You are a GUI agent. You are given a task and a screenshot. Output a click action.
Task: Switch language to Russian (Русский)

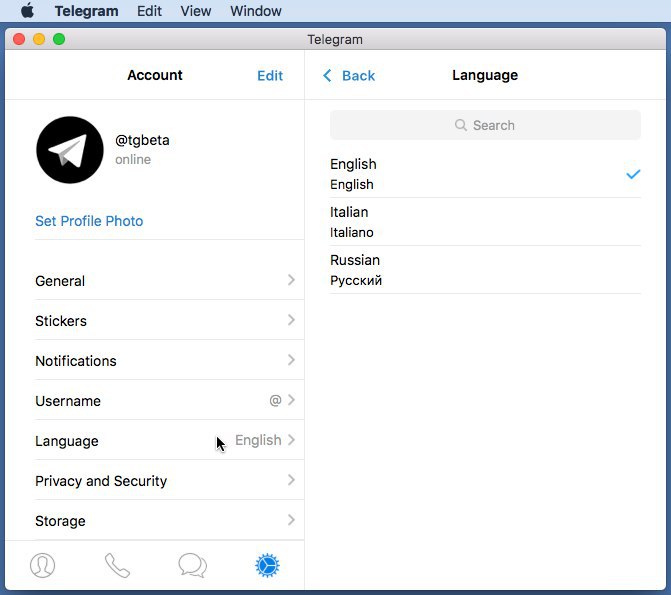[485, 270]
